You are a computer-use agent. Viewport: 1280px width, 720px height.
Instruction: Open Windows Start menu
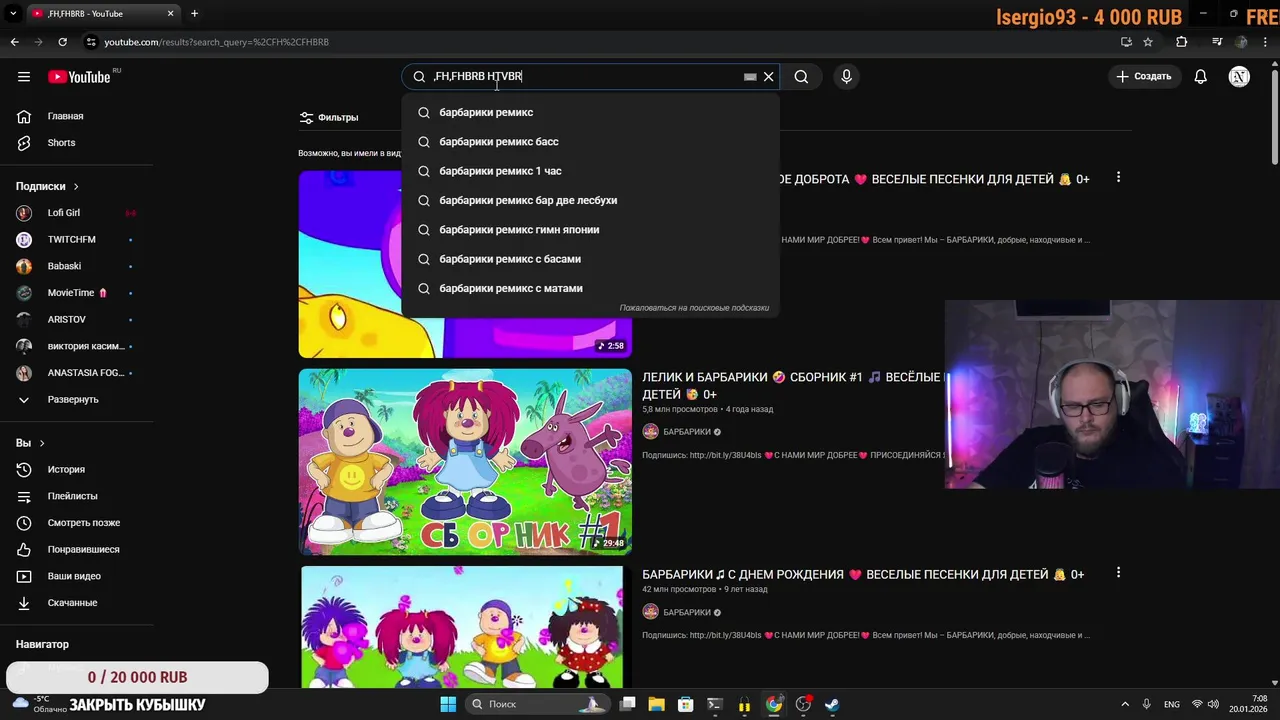(448, 704)
